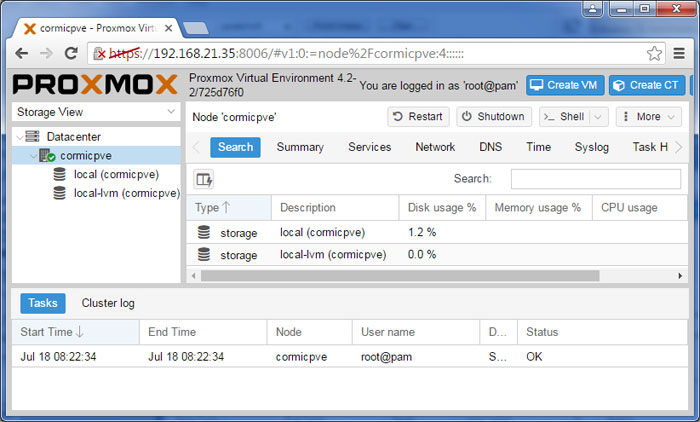This screenshot has height=422, width=700.
Task: Open the Shell dropdown arrow
Action: (598, 117)
